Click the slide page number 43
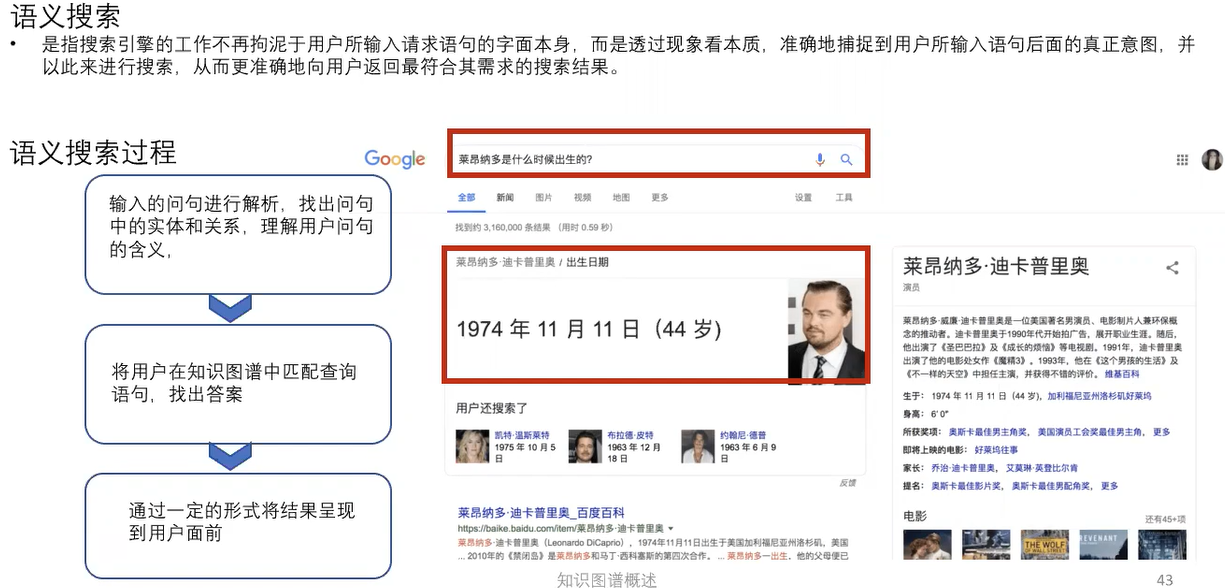 click(x=1163, y=579)
